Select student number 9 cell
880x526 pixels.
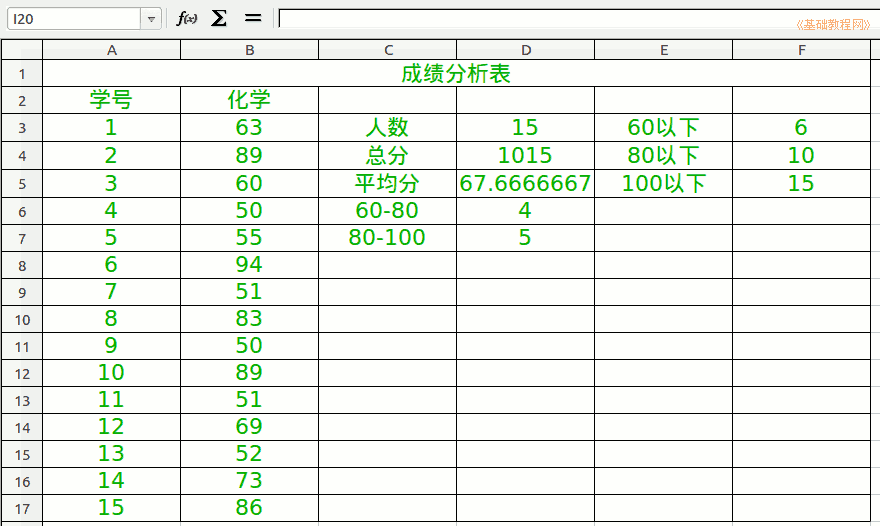point(112,346)
